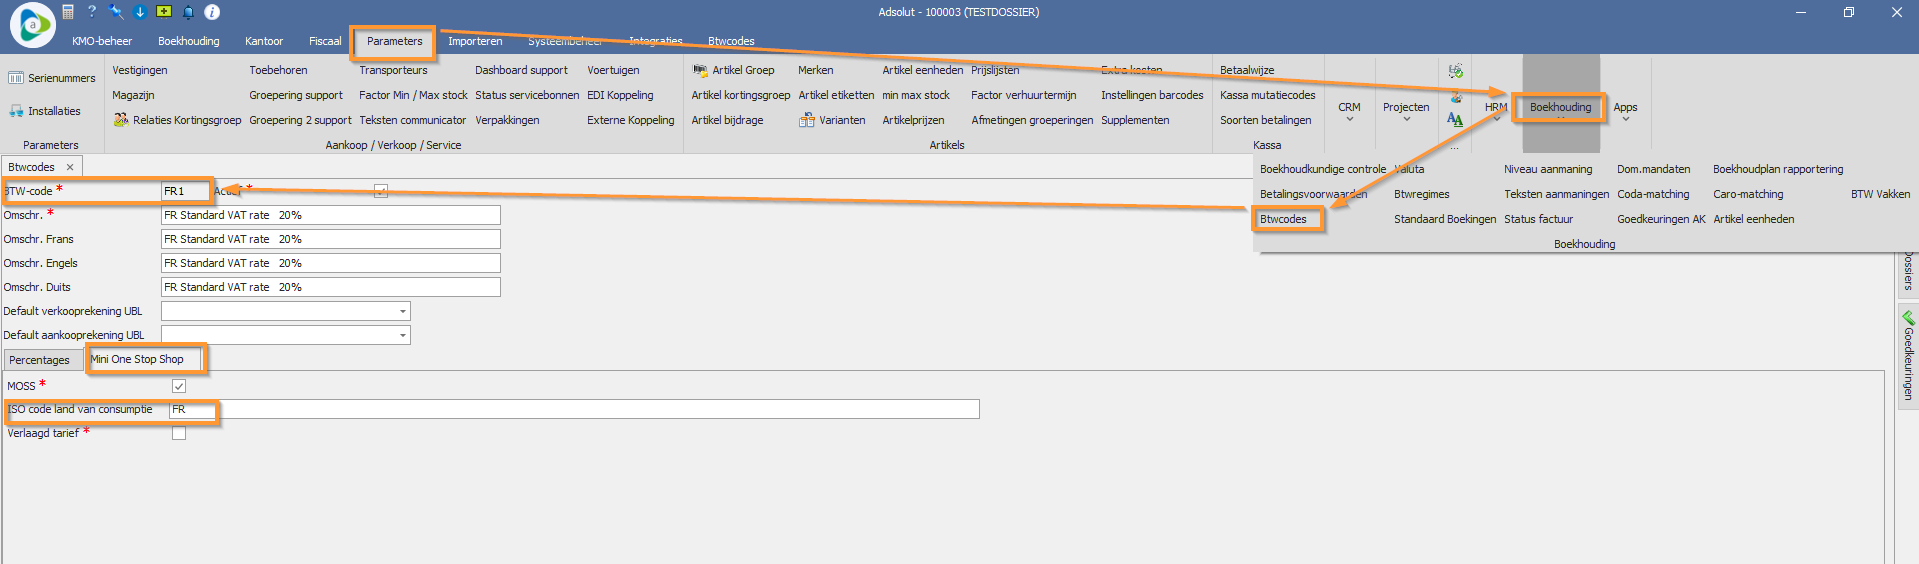
Task: Open Coda-matching
Action: [1653, 194]
